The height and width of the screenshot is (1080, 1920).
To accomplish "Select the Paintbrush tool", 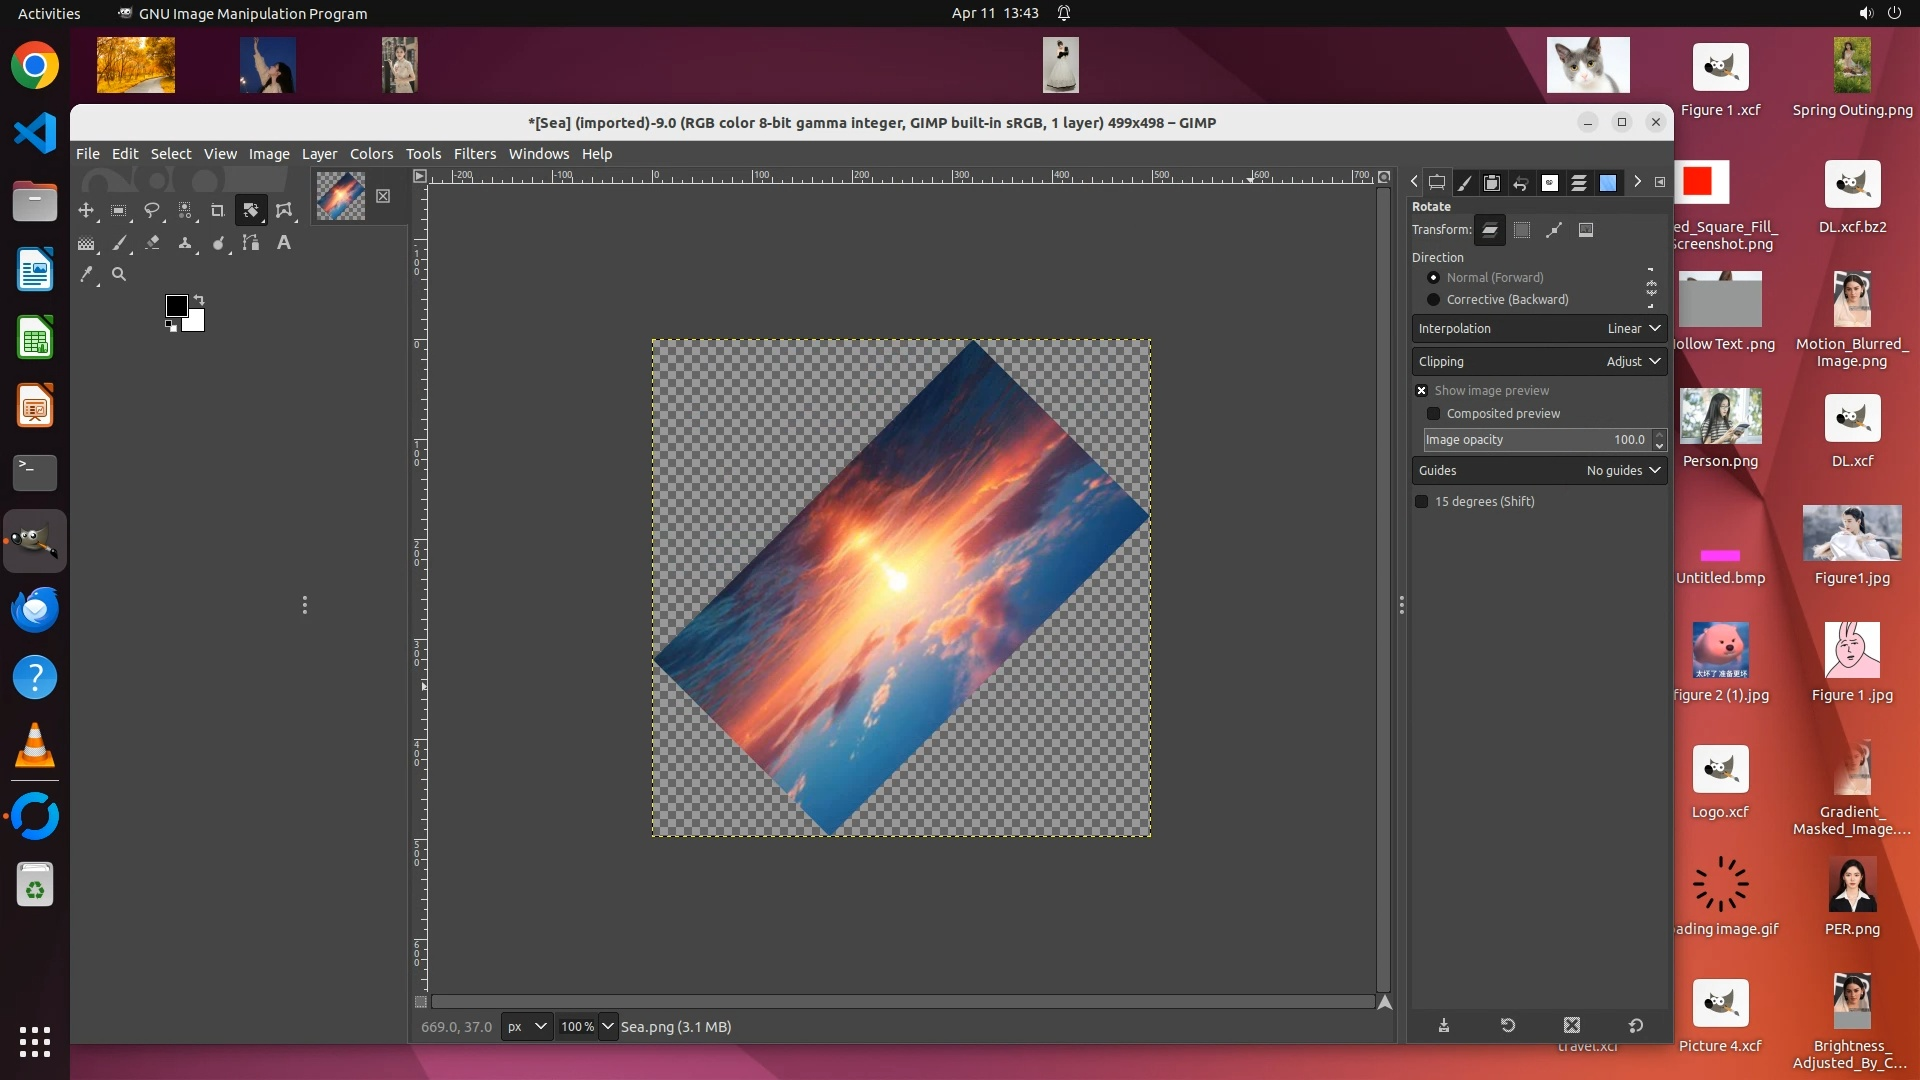I will point(119,243).
